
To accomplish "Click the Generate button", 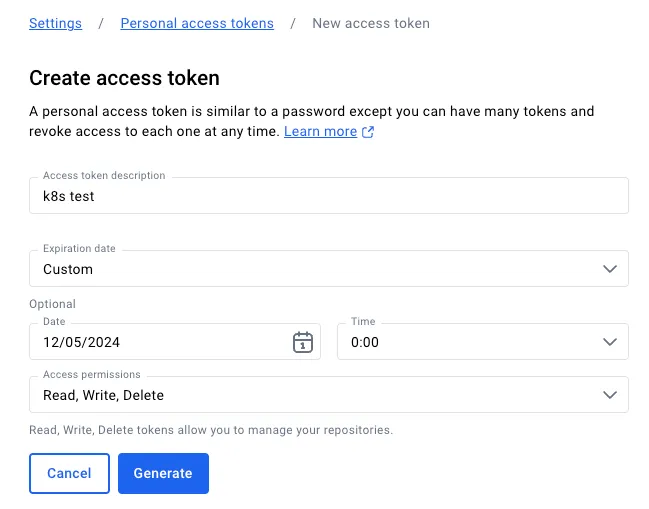I will pos(163,473).
